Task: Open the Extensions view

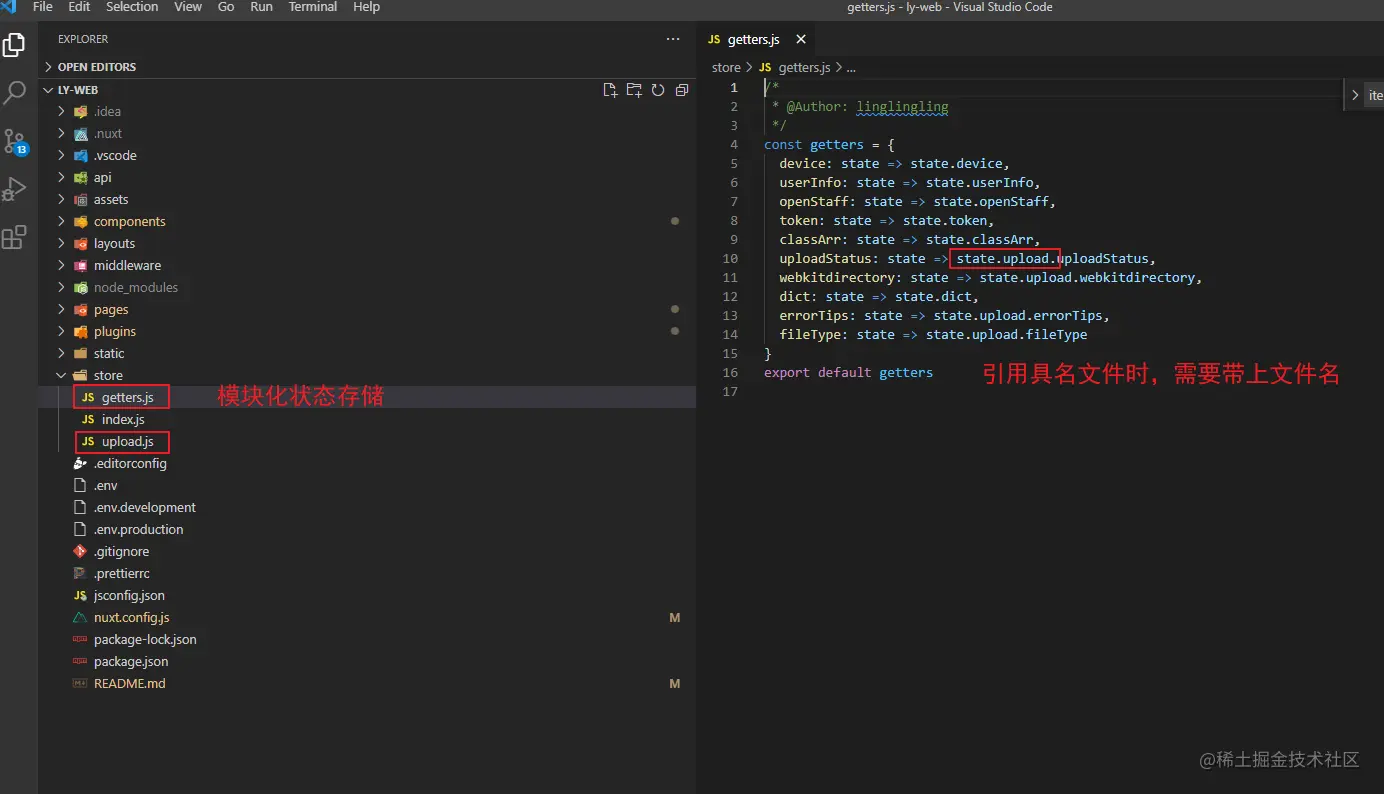Action: coord(14,237)
